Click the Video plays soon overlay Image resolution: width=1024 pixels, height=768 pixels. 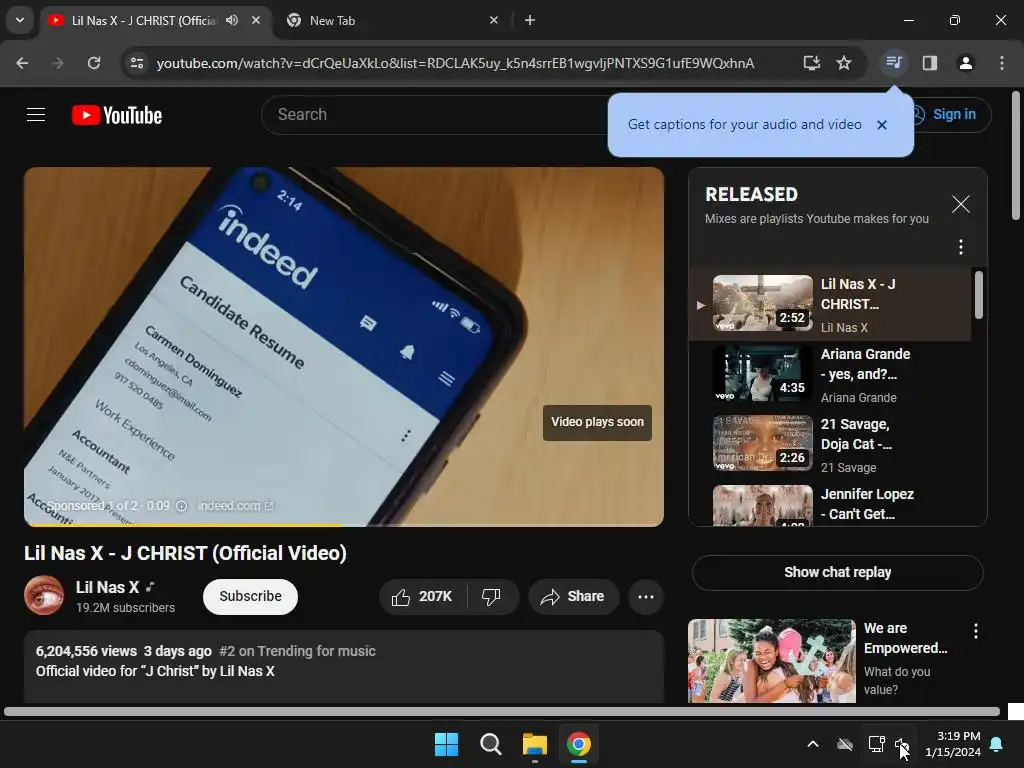pos(597,423)
